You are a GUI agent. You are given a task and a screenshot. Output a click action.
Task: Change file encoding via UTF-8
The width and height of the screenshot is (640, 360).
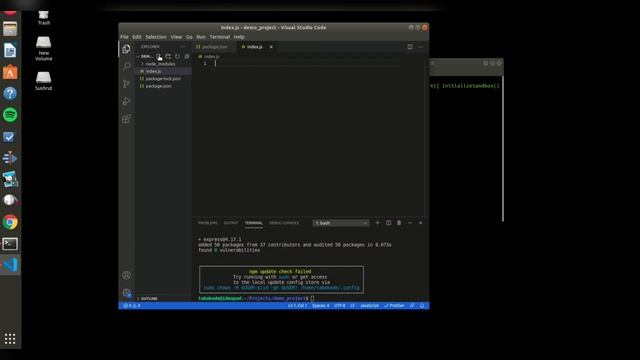coord(340,306)
